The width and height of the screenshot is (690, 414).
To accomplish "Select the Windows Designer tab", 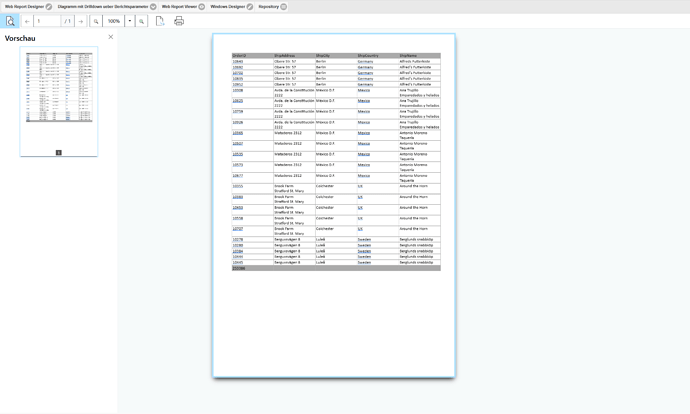I will (227, 6).
